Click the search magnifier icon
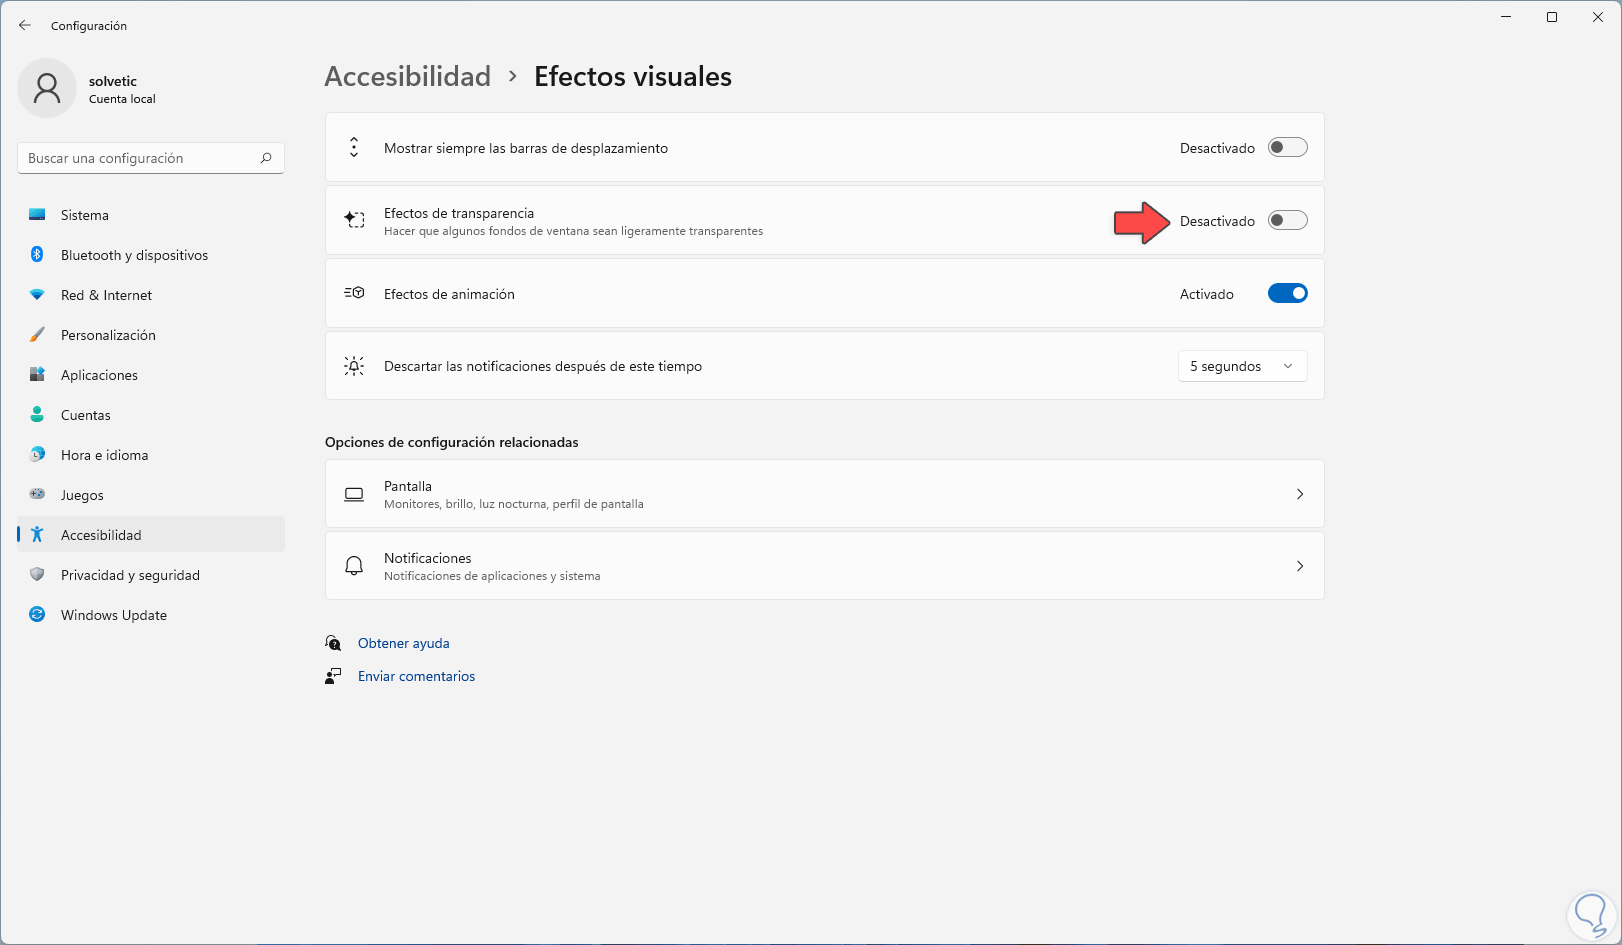This screenshot has height=945, width=1622. click(x=266, y=158)
